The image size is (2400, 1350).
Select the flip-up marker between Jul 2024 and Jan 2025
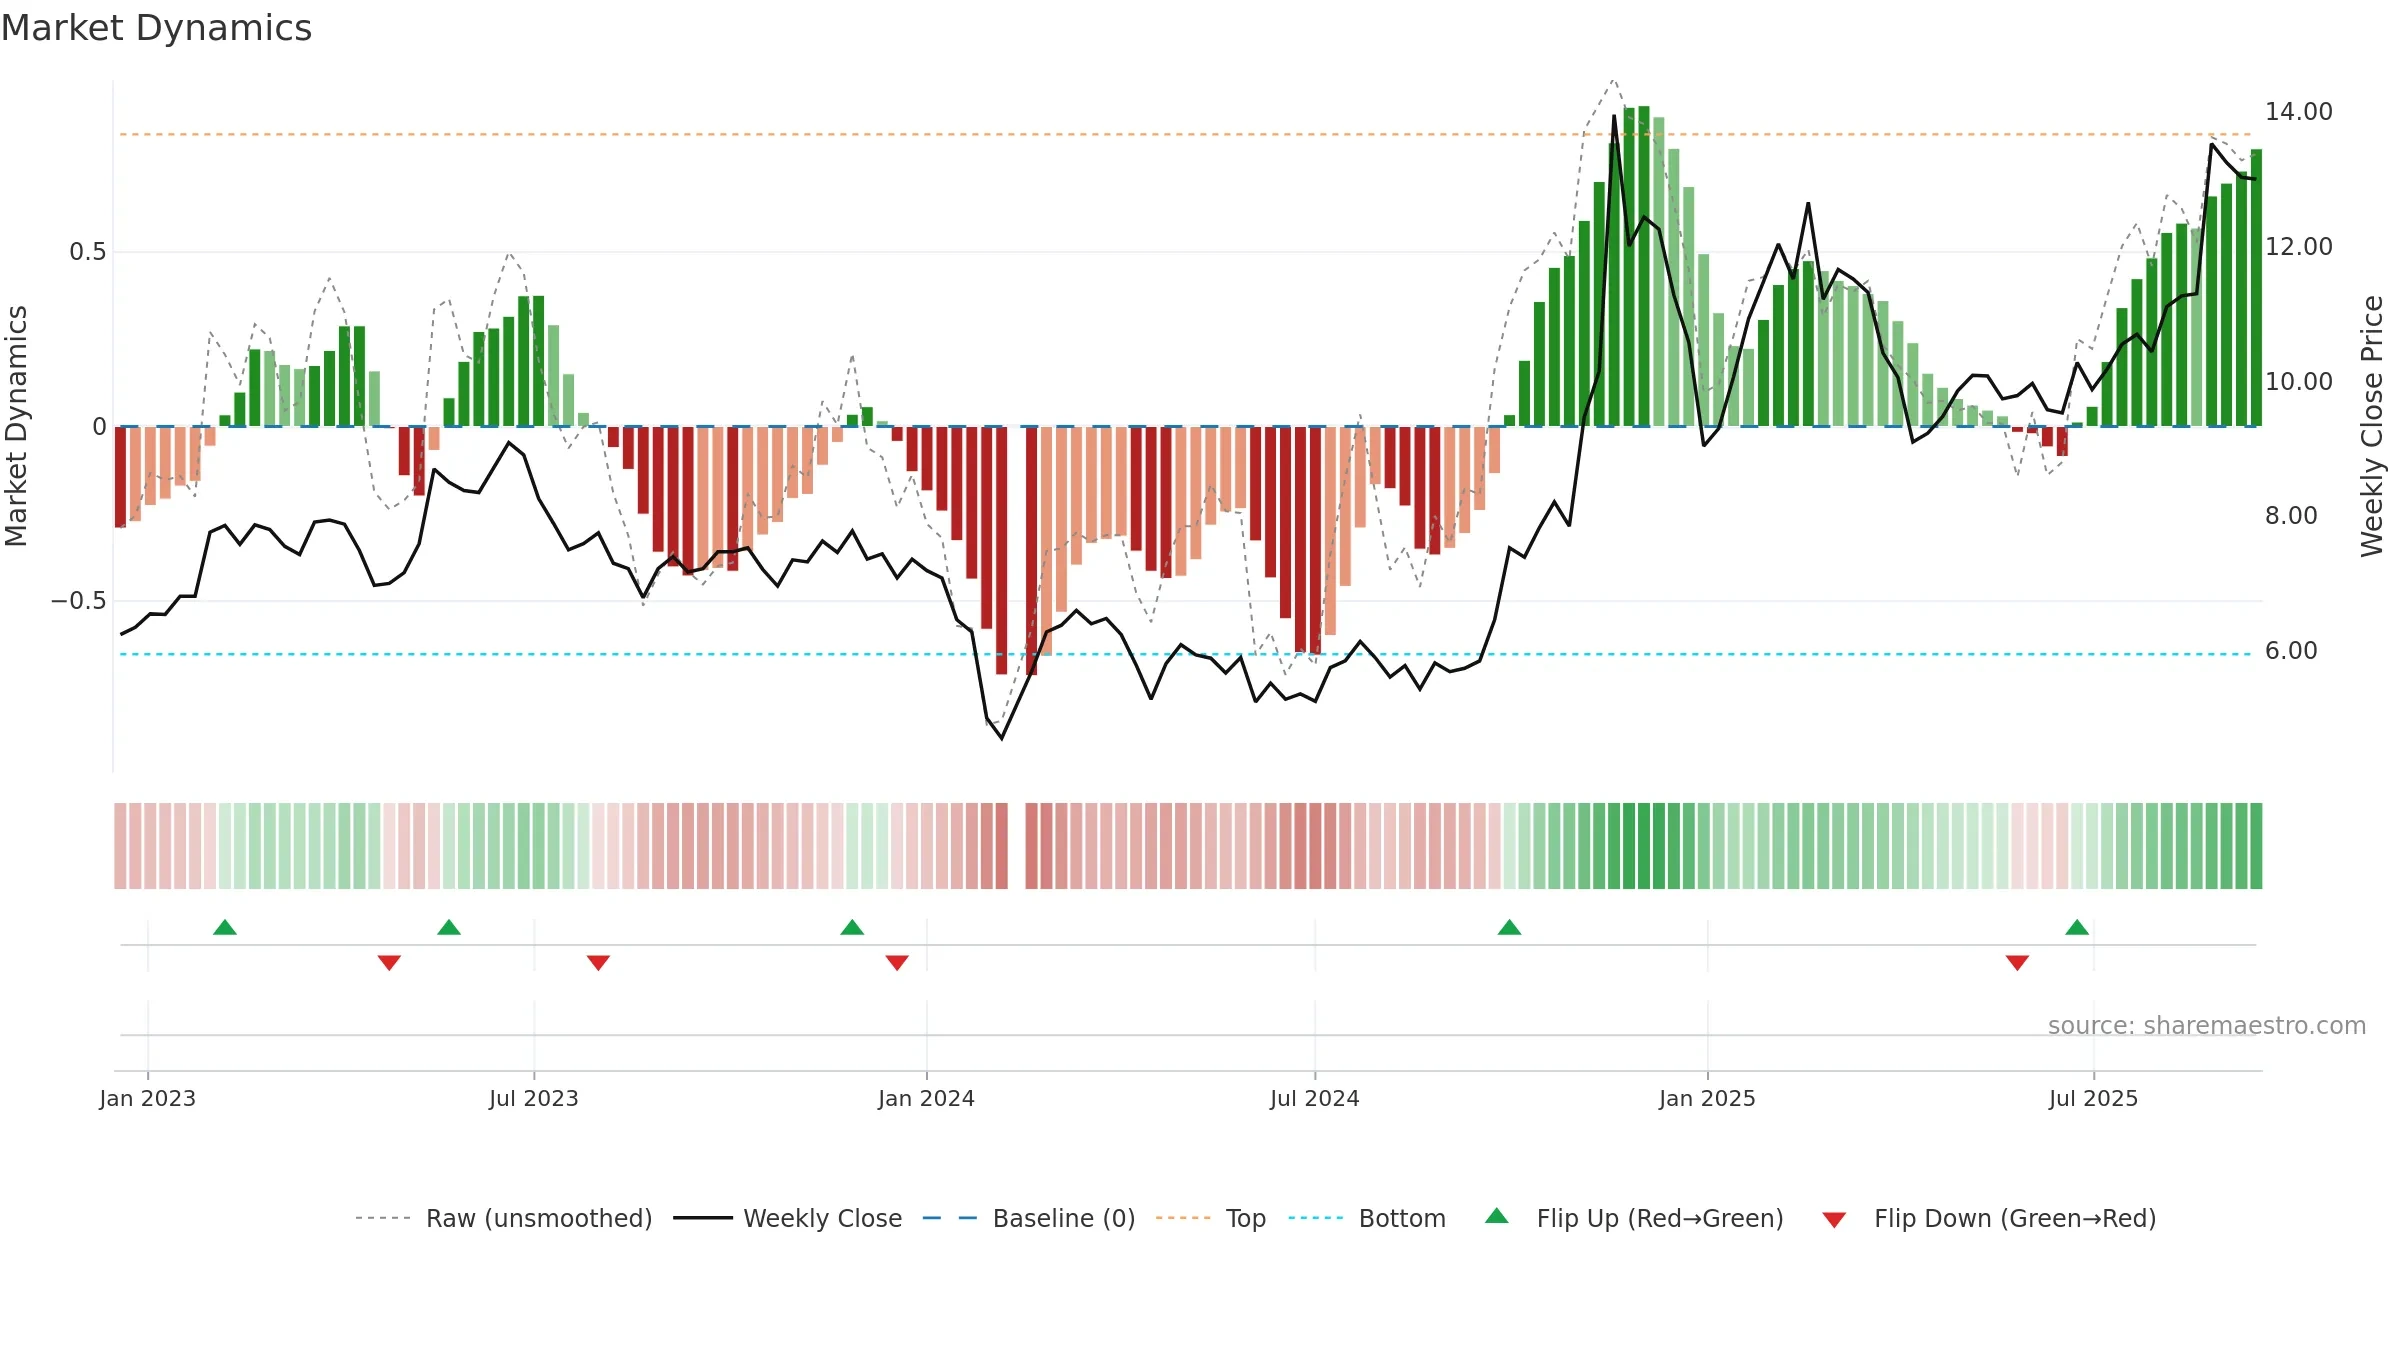click(1509, 927)
